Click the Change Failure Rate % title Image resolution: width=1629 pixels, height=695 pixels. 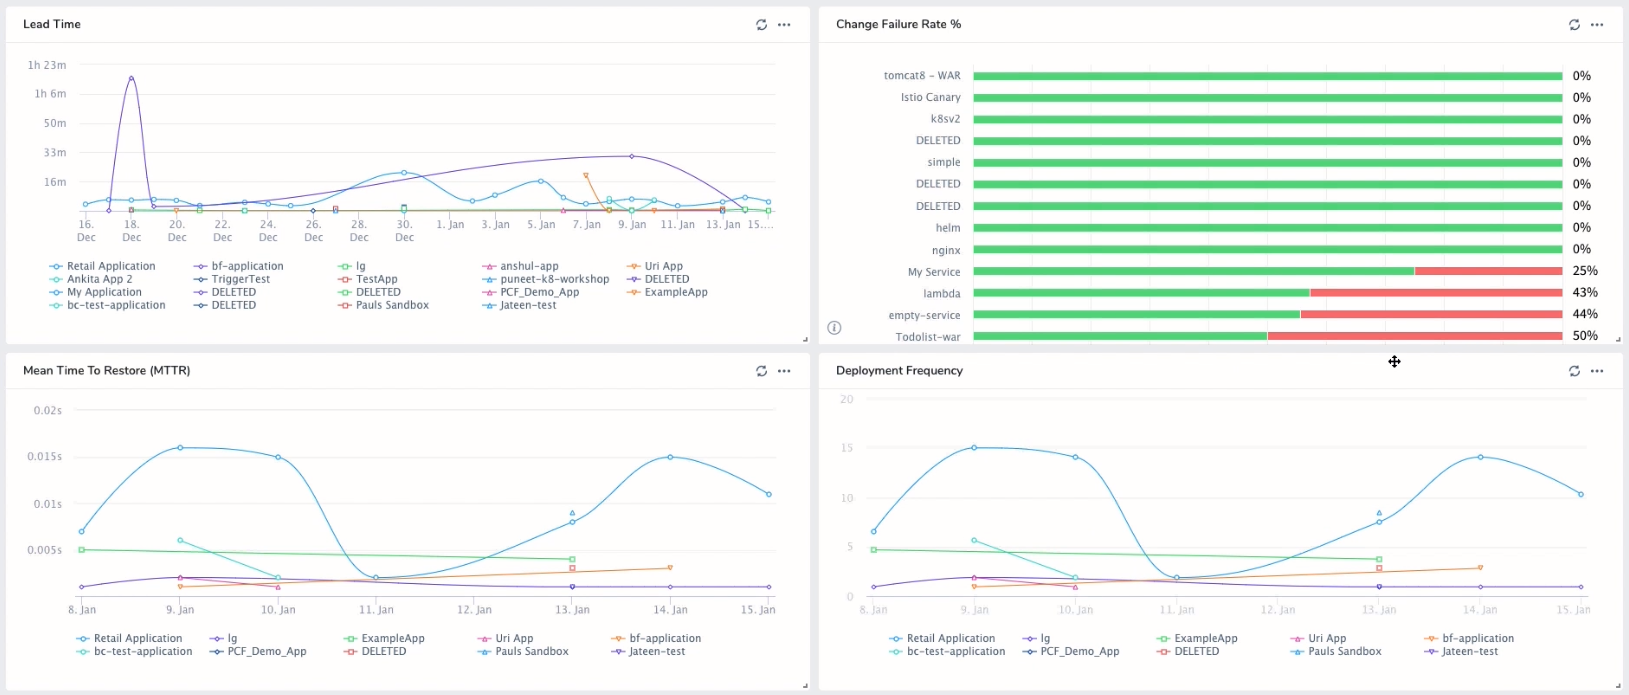coord(898,24)
